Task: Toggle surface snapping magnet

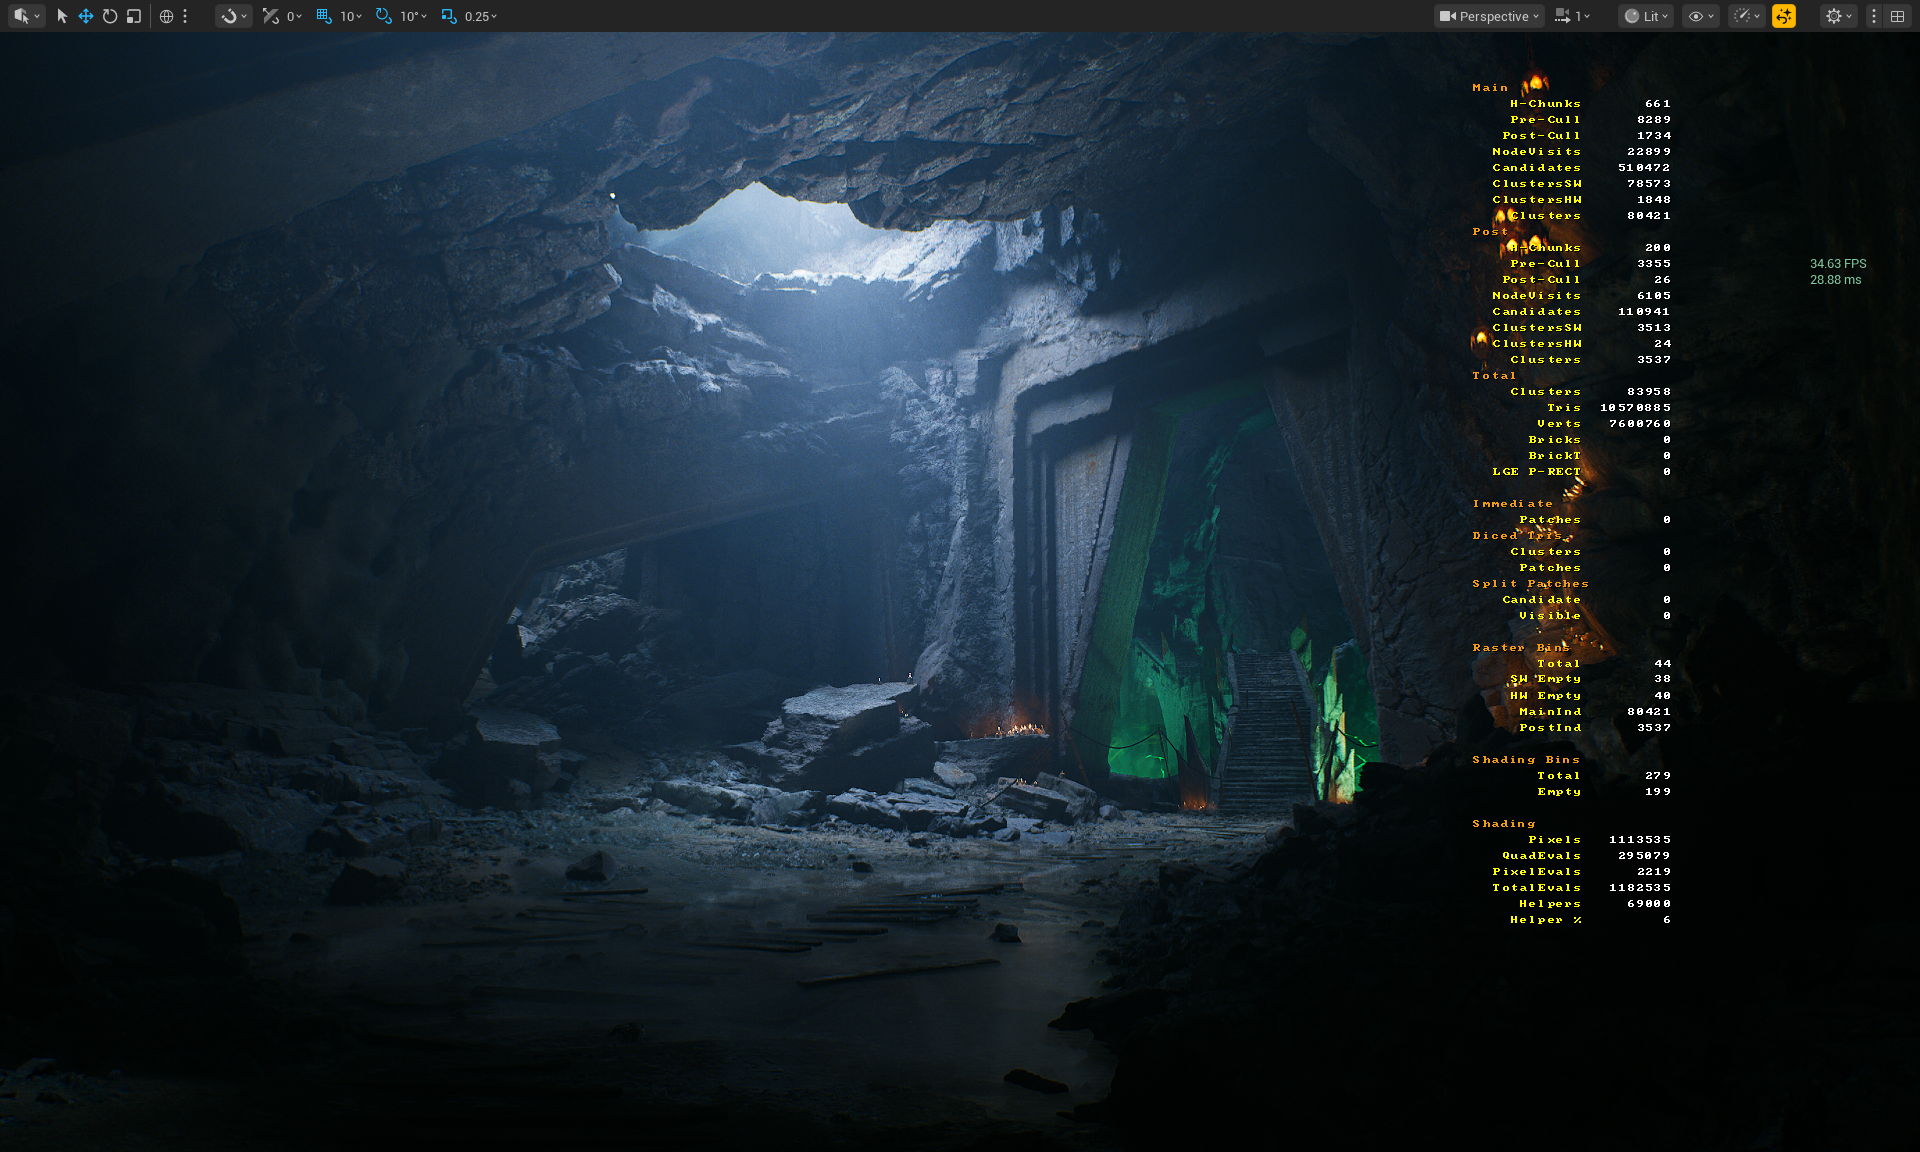Action: tap(231, 16)
